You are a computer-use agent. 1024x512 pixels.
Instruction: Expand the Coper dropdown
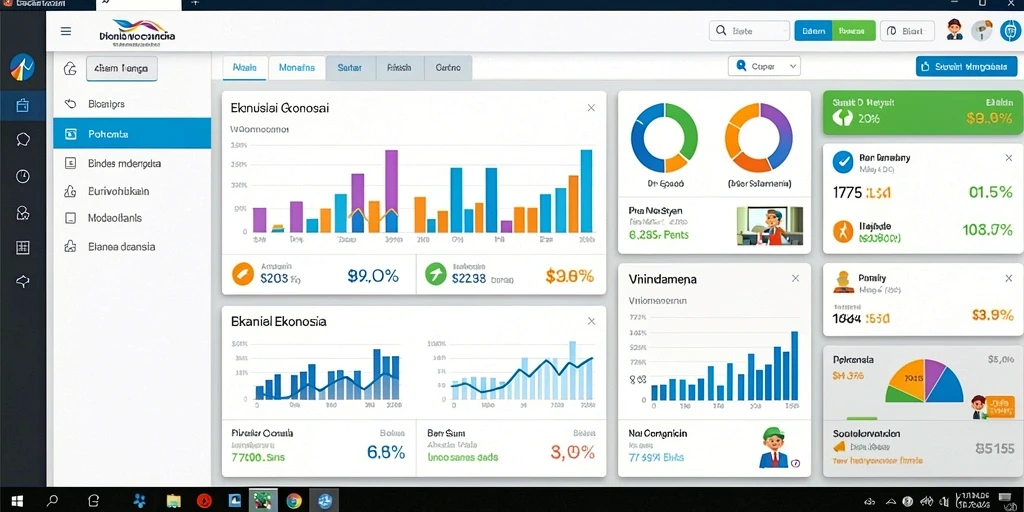pyautogui.click(x=764, y=66)
